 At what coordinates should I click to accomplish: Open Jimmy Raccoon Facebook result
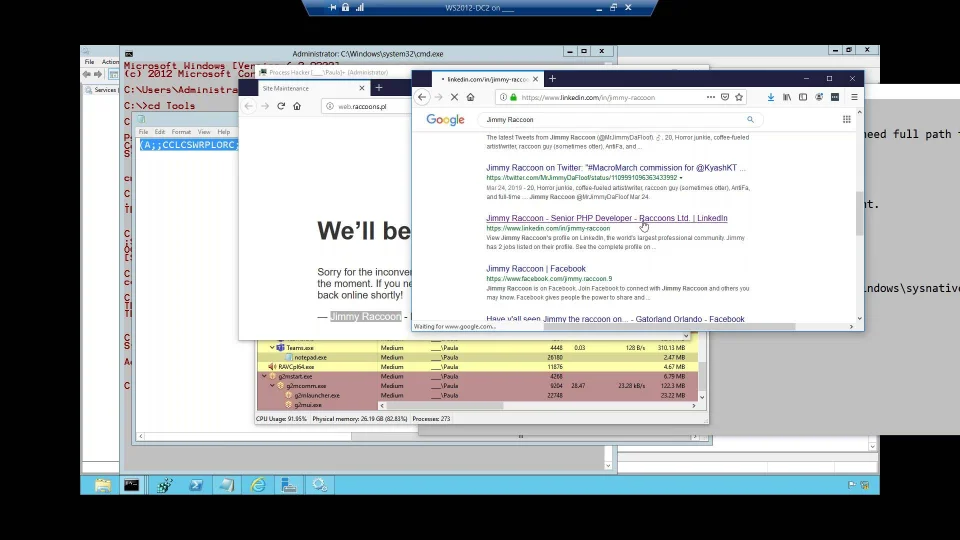(x=536, y=269)
